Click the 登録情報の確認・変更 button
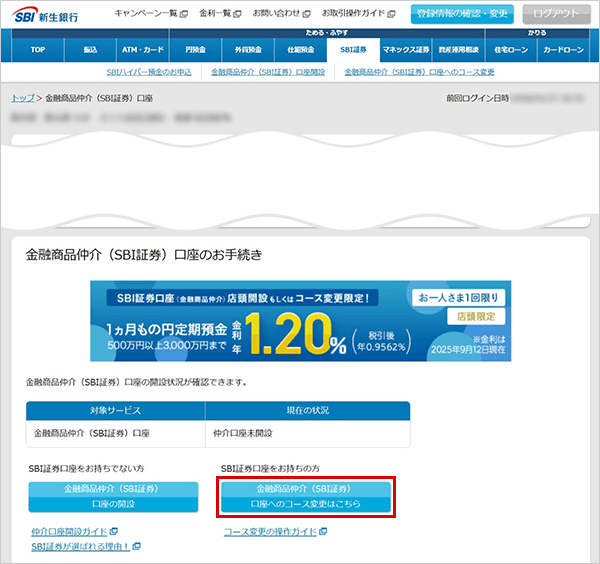This screenshot has height=564, width=600. coord(462,14)
